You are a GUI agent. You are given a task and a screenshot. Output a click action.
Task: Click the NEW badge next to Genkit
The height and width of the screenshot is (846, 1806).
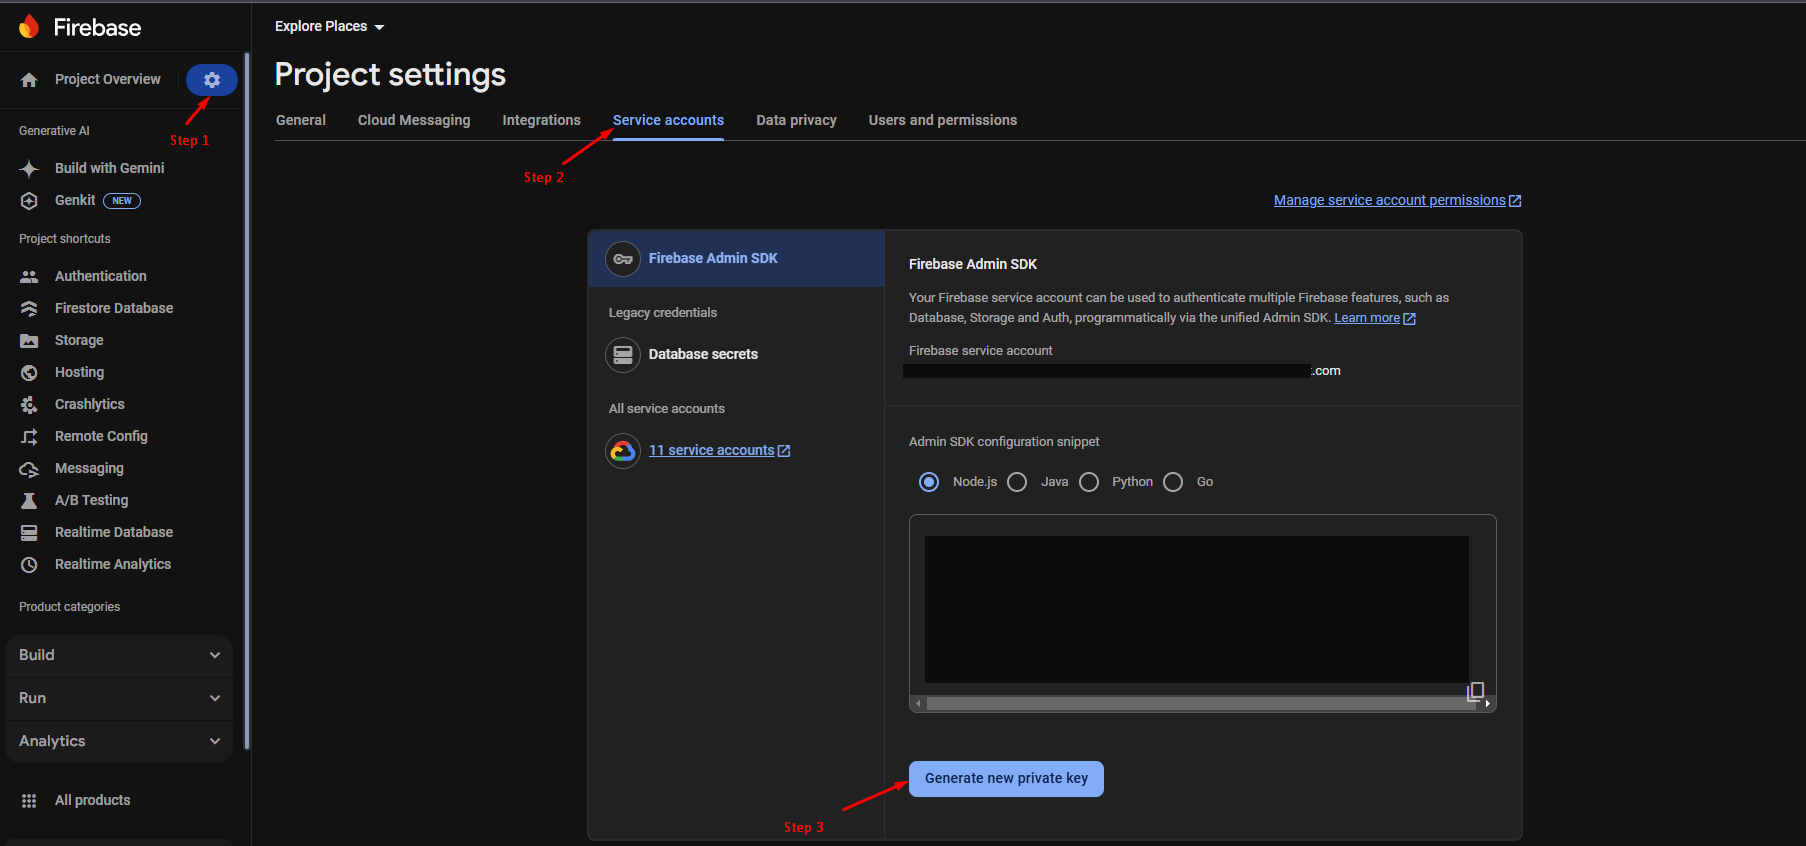click(x=122, y=201)
